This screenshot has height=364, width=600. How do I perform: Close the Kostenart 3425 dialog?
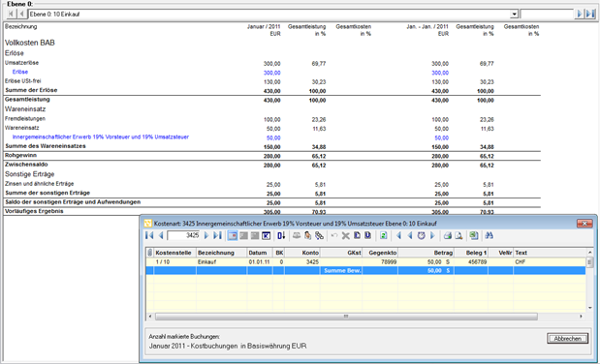(585, 223)
